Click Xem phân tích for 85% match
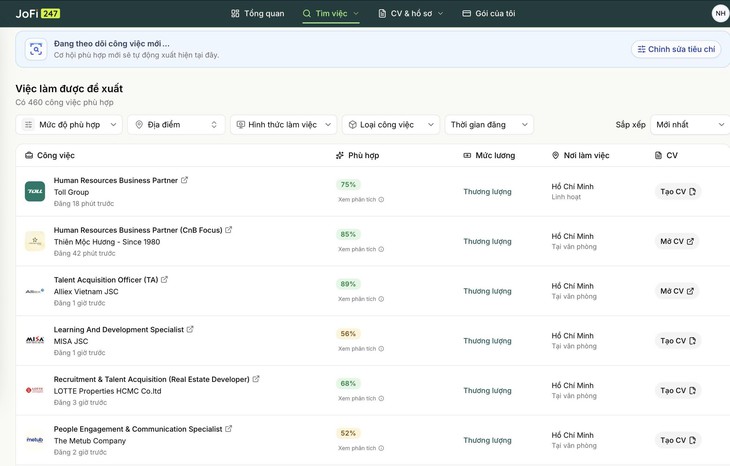This screenshot has height=466, width=730. [x=361, y=250]
